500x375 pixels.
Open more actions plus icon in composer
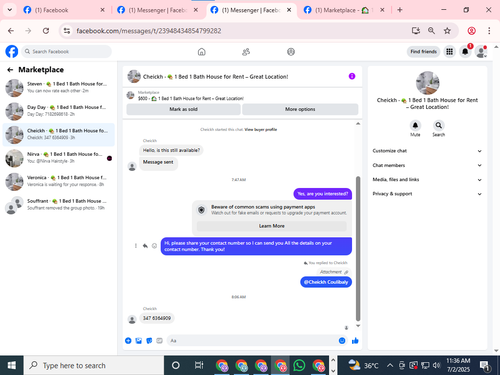coord(128,341)
